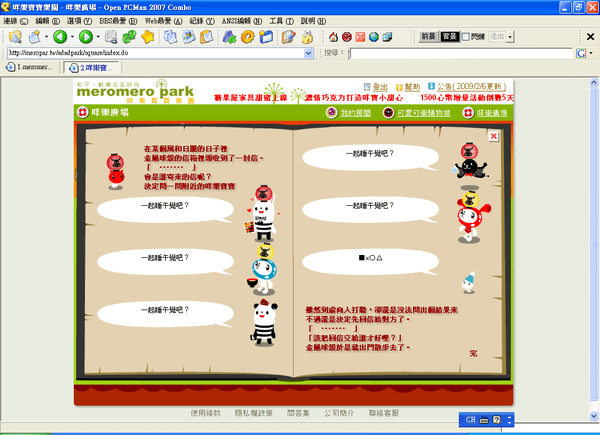This screenshot has height=435, width=600.
Task: Open the 連線 (C) menu
Action: click(16, 21)
